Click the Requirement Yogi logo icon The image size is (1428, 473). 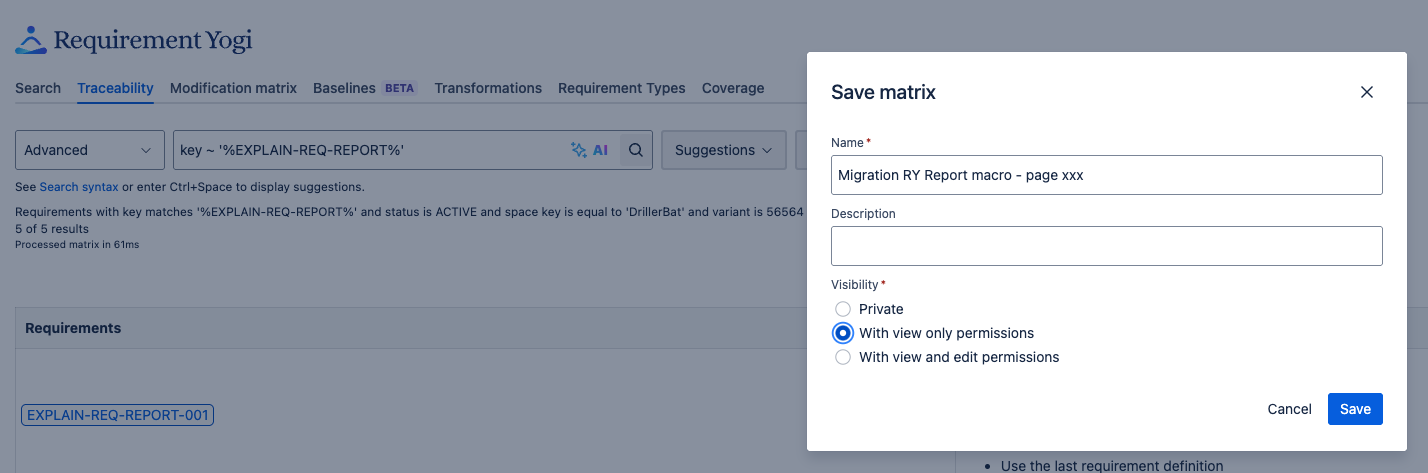31,40
